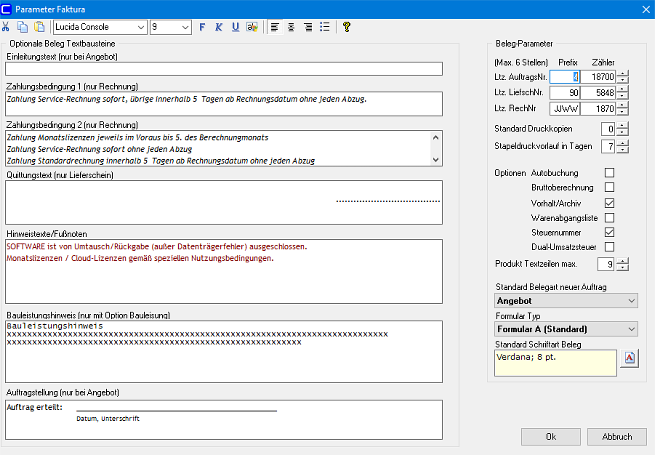Click the 'Bauleistungshinweis' text line
The width and height of the screenshot is (655, 455).
(x=55, y=326)
